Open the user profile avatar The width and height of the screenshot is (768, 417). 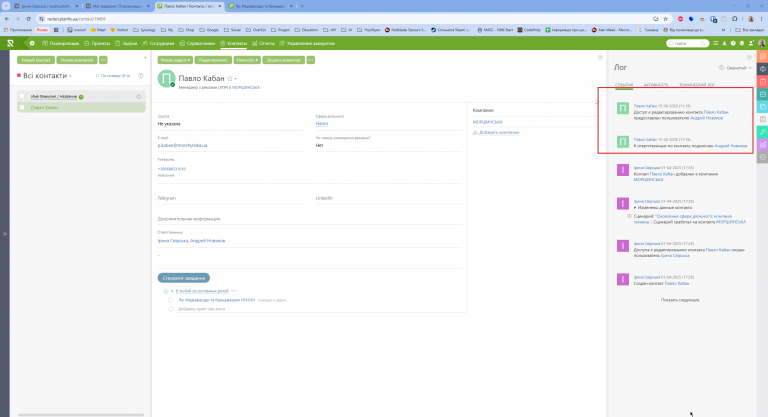(x=762, y=43)
